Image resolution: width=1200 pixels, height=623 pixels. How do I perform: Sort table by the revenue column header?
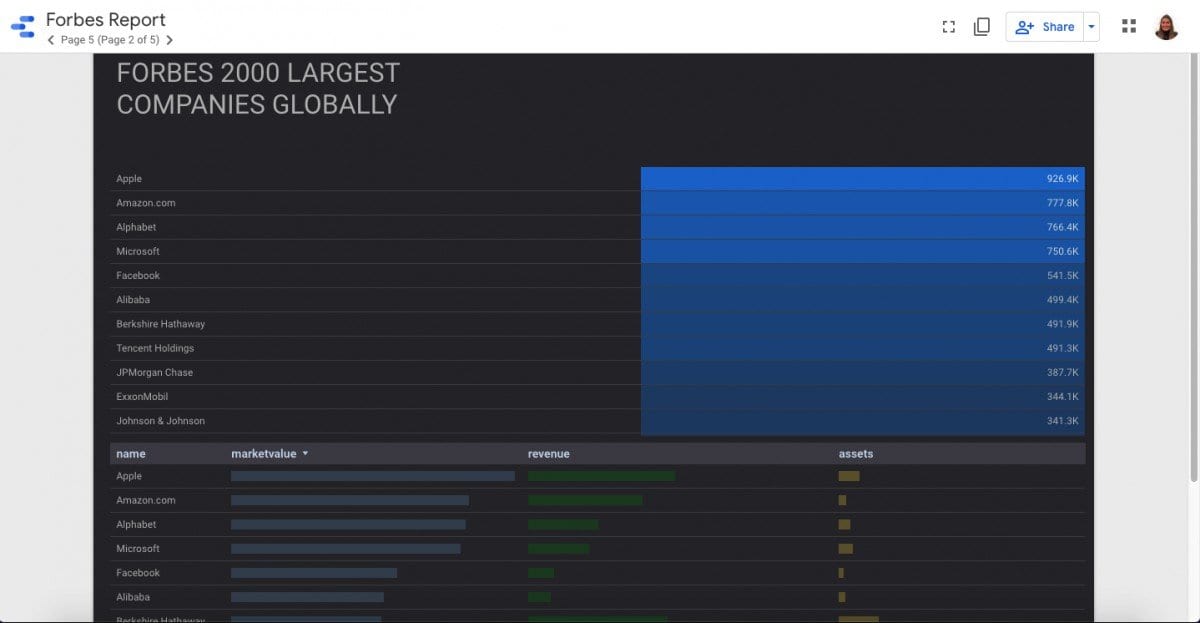point(549,454)
